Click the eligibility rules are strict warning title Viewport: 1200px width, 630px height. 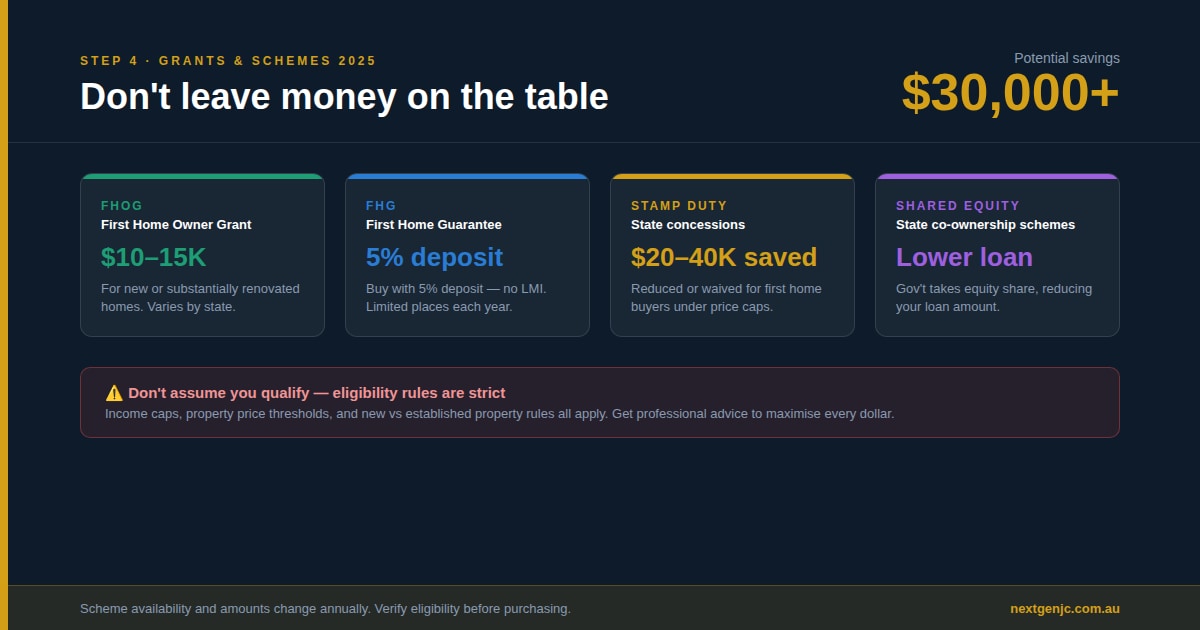point(317,393)
